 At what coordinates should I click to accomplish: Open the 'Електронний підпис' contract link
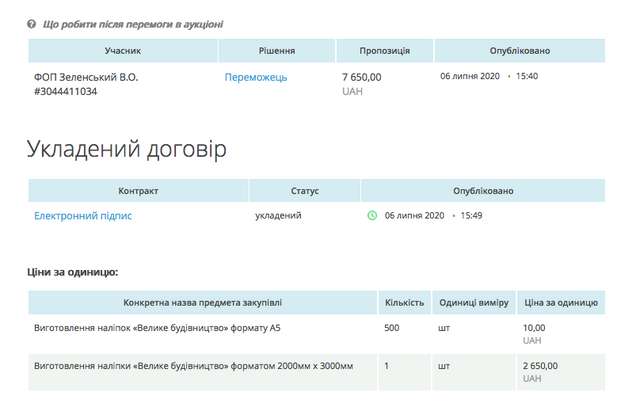click(x=83, y=215)
